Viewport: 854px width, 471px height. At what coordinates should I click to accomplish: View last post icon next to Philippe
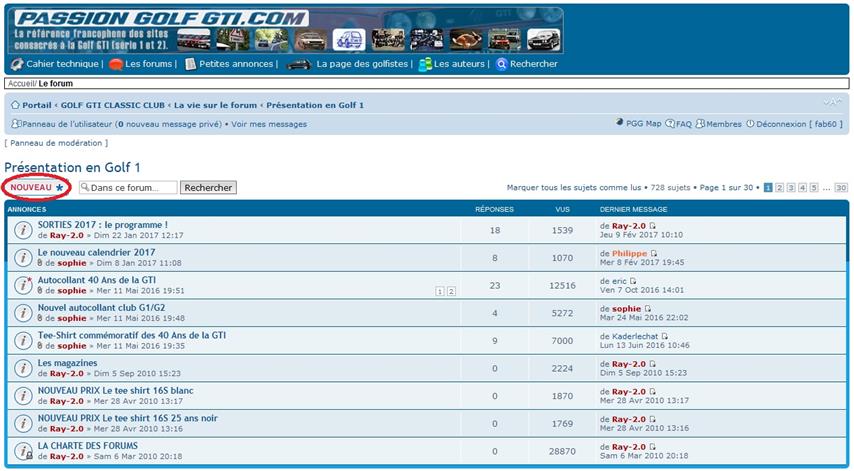pyautogui.click(x=654, y=253)
